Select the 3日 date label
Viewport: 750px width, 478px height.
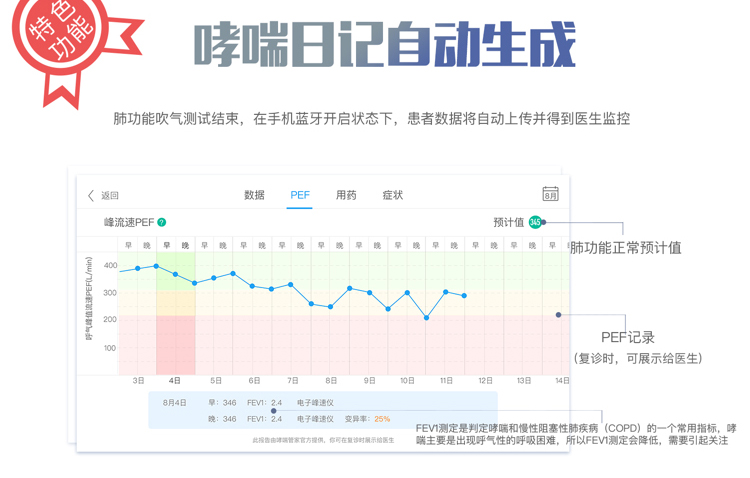coord(138,380)
